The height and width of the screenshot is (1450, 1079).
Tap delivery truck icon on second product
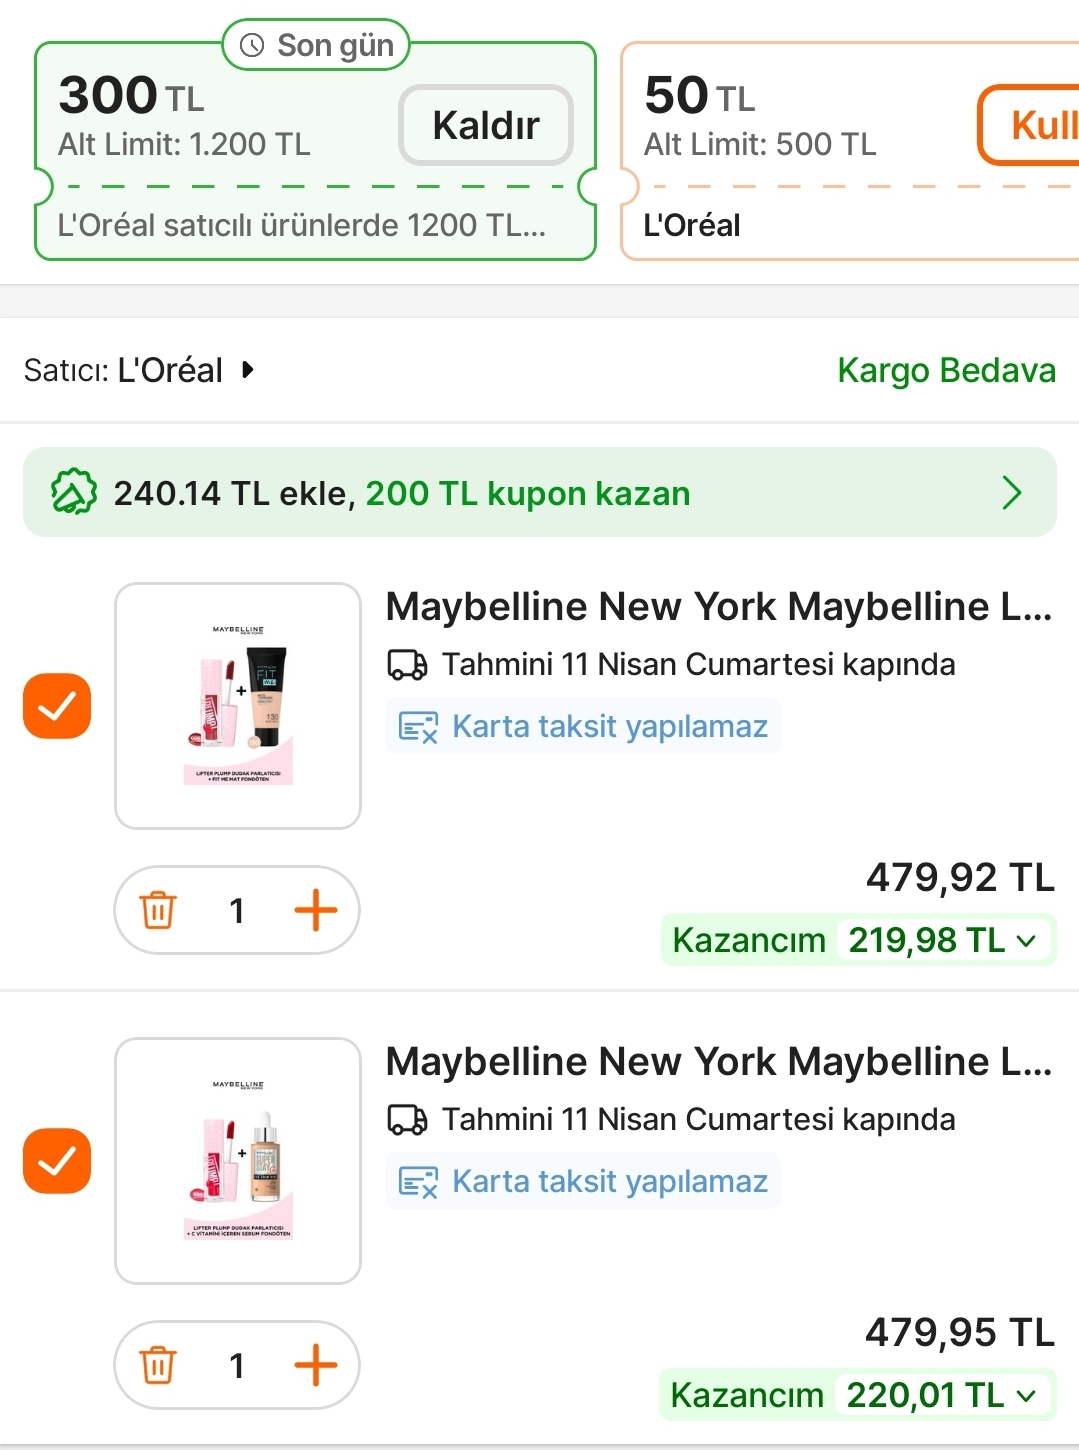pyautogui.click(x=407, y=1120)
